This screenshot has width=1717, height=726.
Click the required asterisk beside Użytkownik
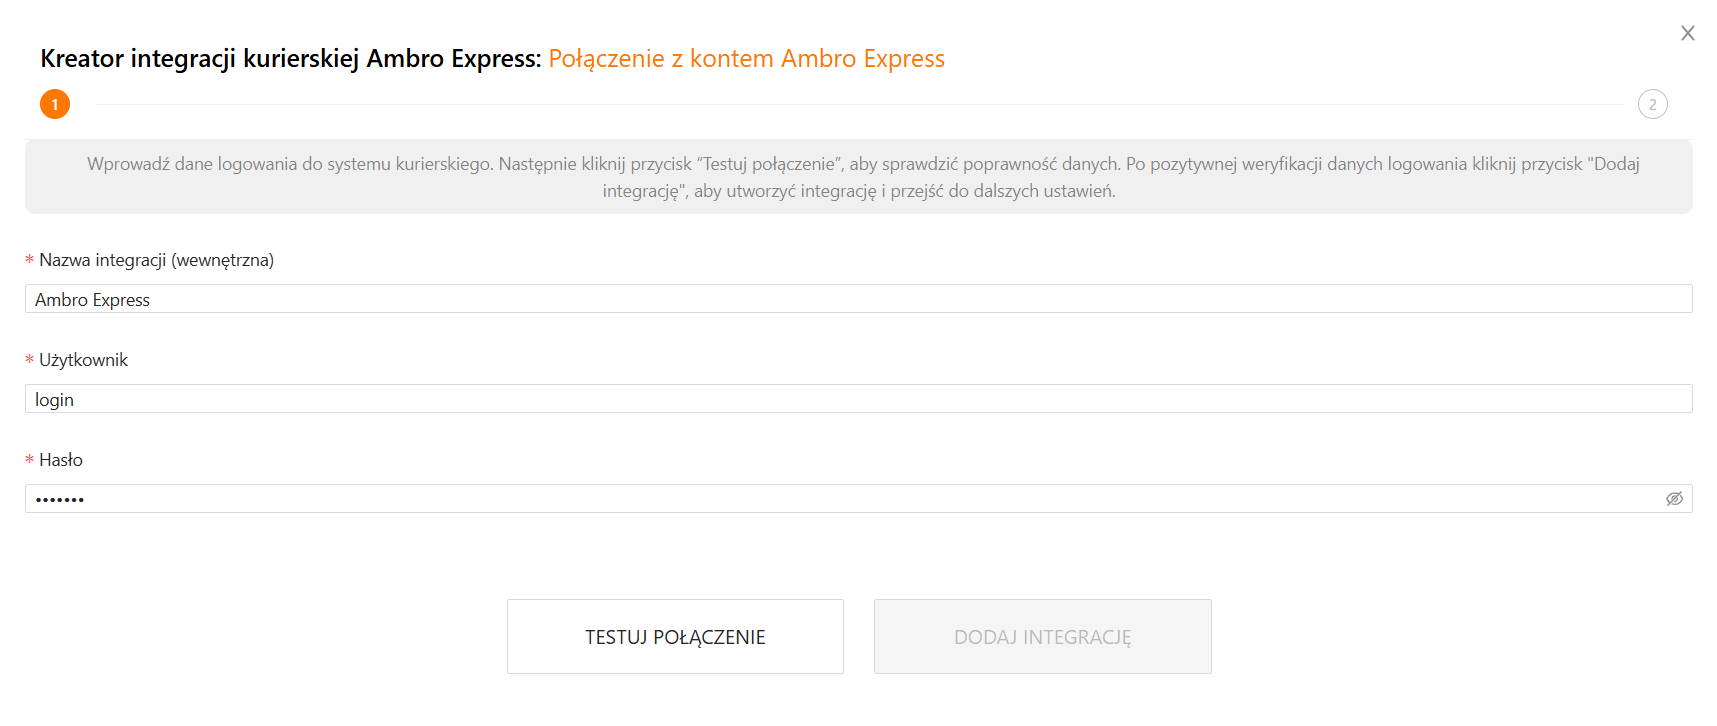(30, 361)
